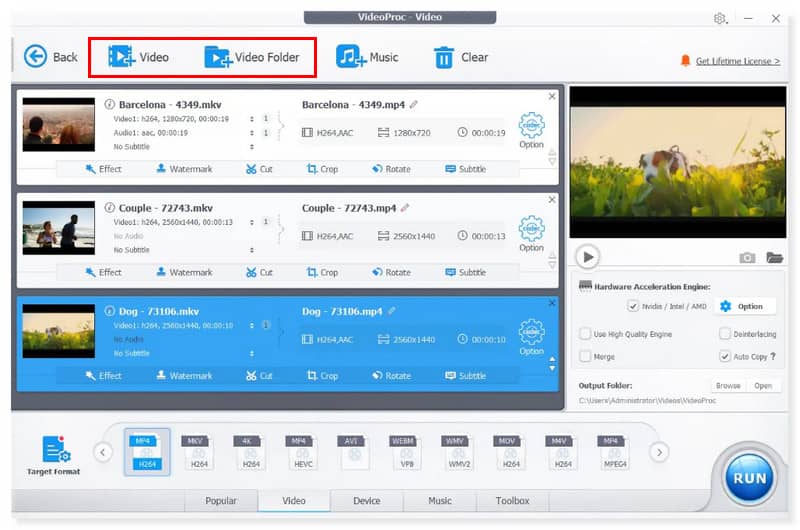Image resolution: width=800 pixels, height=530 pixels.
Task: Start conversion with RUN button
Action: 749,478
